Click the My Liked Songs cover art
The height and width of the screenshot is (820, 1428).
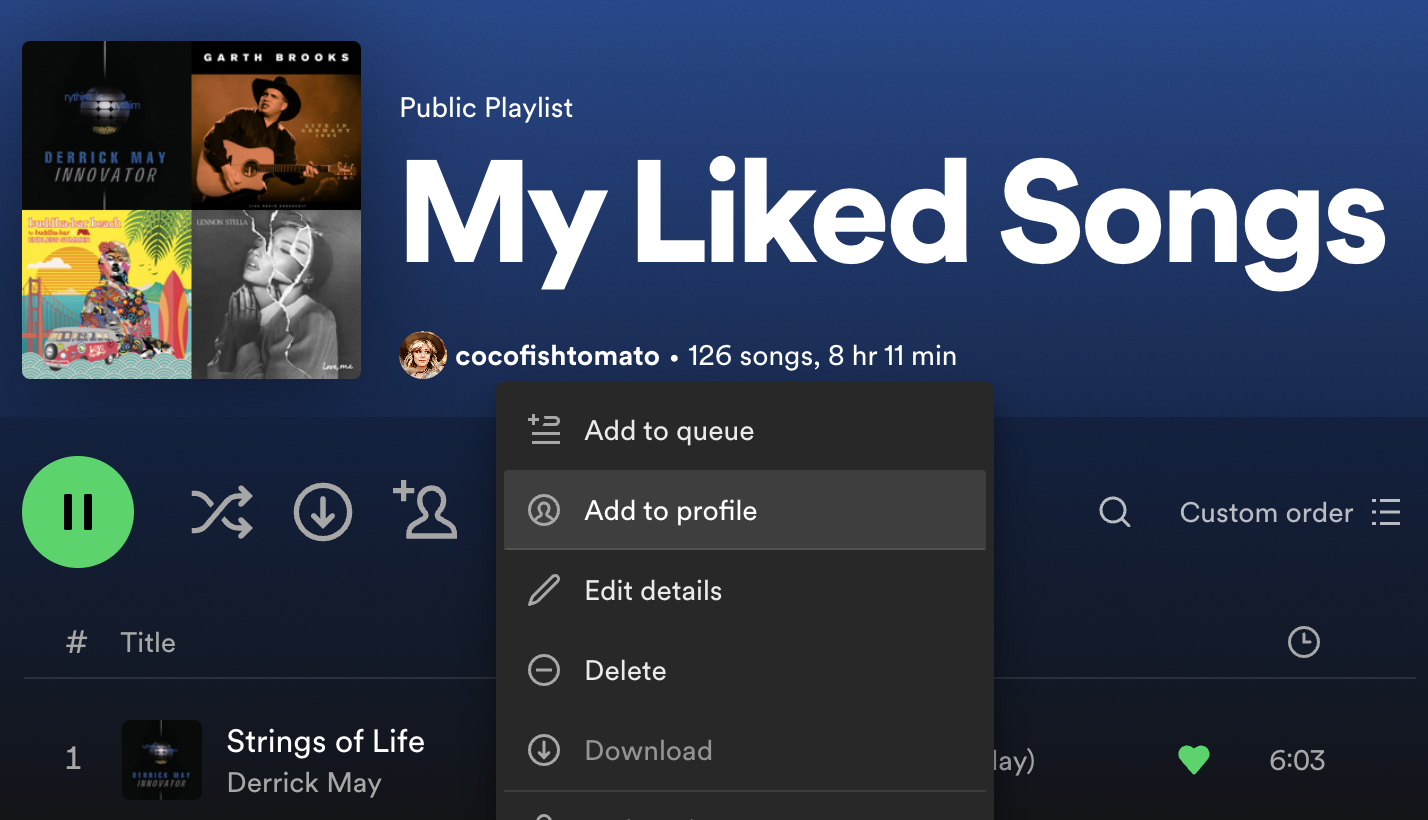[191, 209]
